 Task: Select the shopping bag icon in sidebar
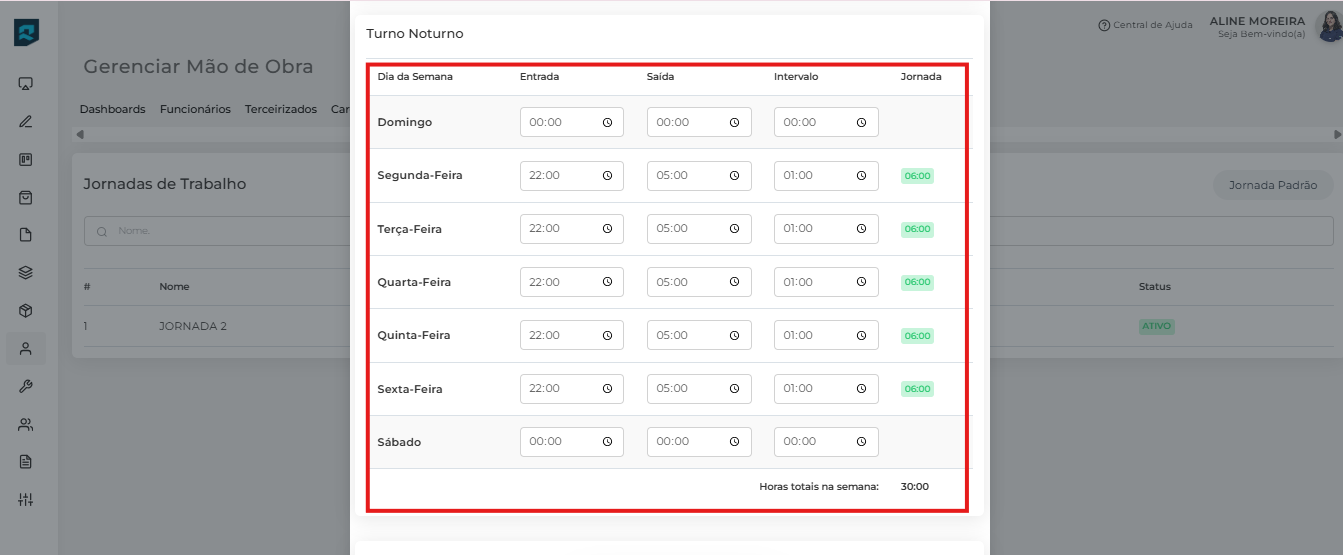click(x=26, y=198)
